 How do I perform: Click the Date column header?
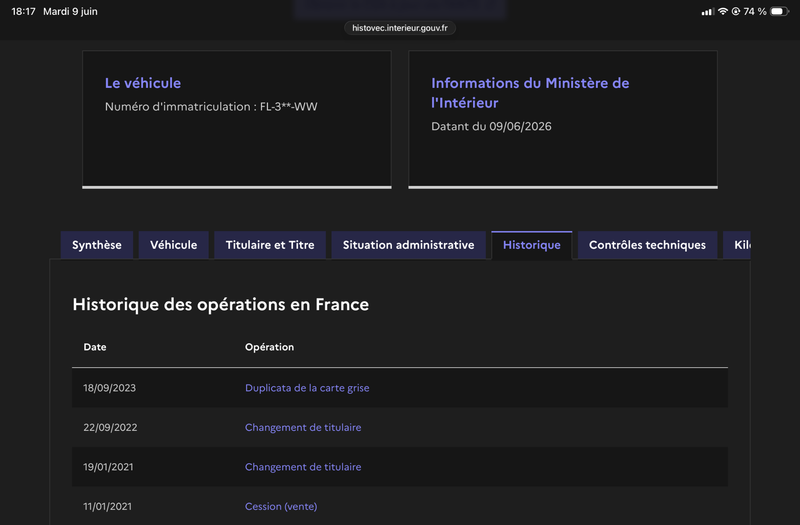tap(95, 347)
